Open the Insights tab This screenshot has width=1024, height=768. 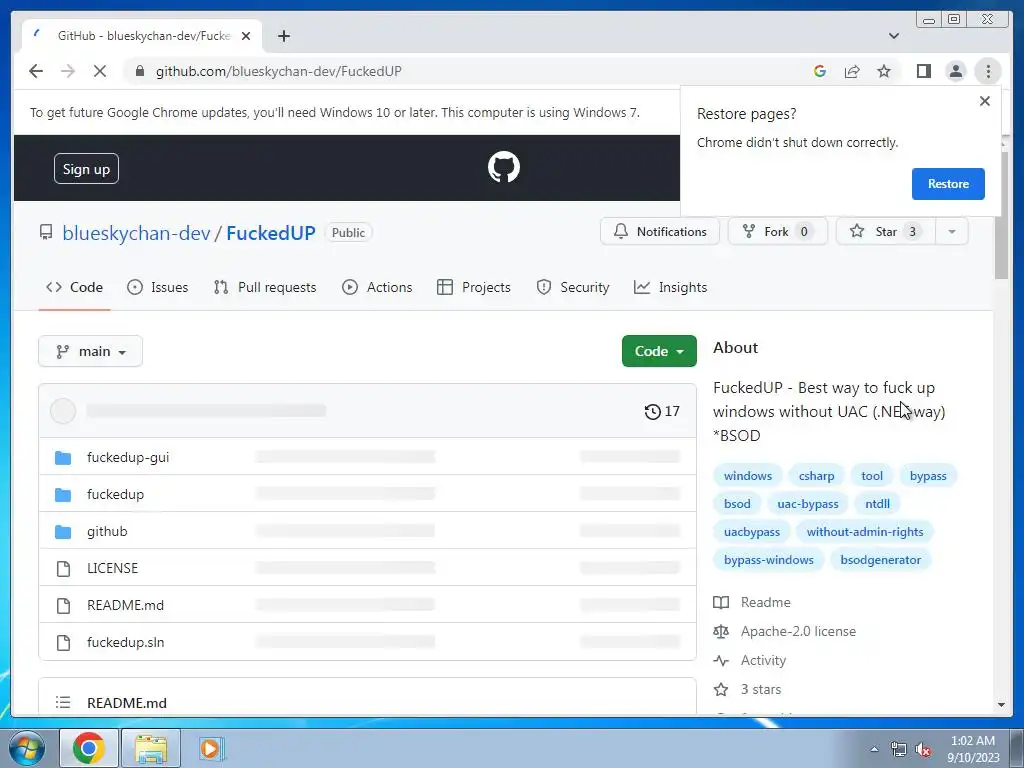point(671,287)
